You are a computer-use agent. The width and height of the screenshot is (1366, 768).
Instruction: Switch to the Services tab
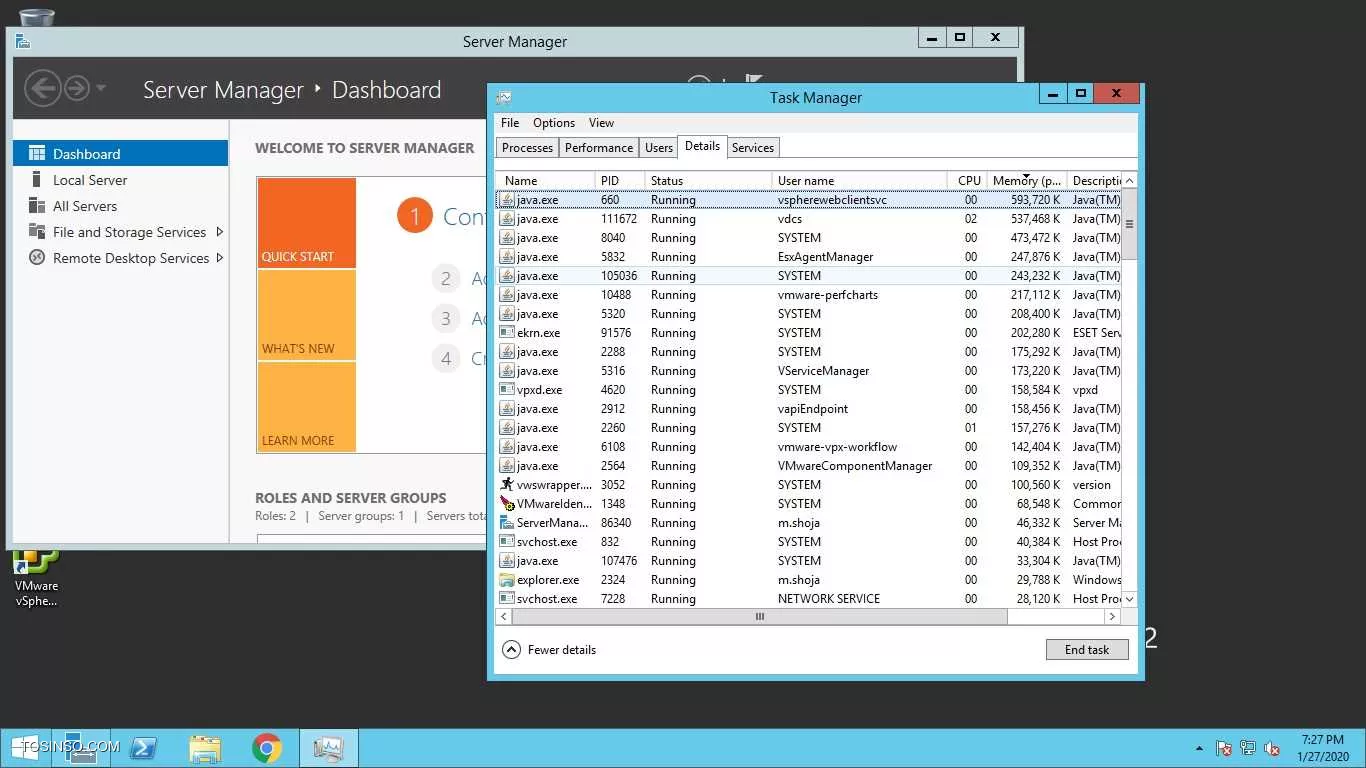753,148
